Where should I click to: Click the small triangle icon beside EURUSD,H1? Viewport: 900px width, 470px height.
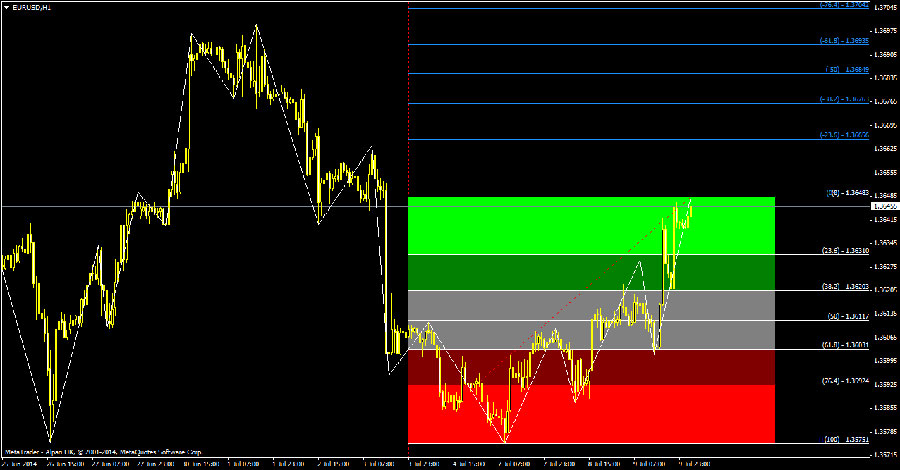click(x=6, y=7)
